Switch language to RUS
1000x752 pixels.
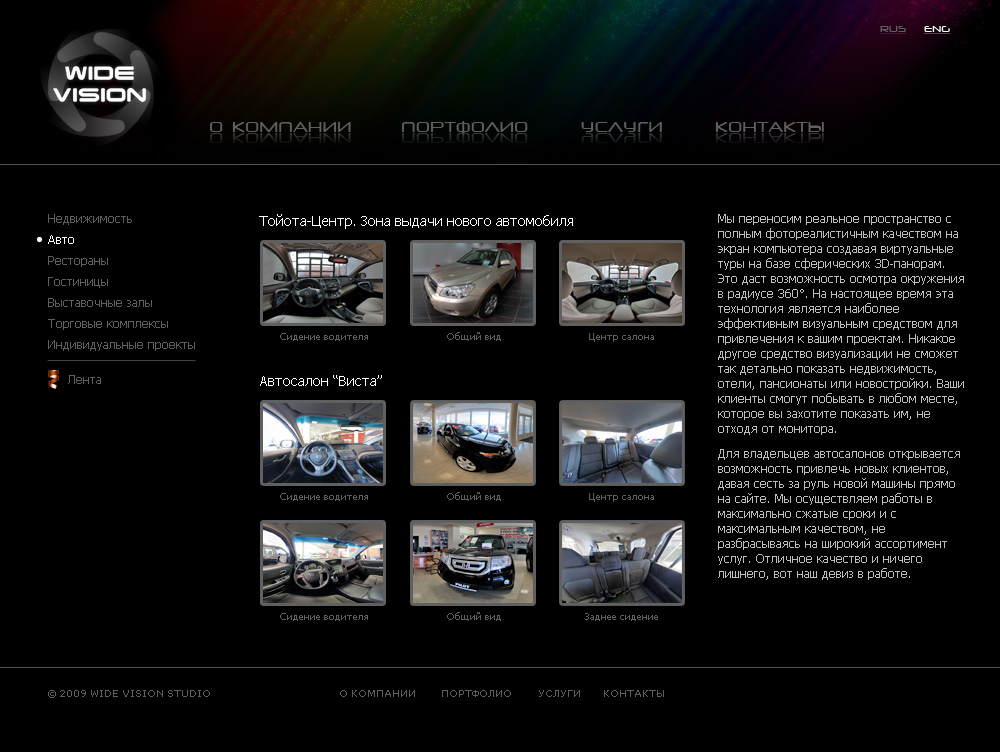pyautogui.click(x=892, y=29)
